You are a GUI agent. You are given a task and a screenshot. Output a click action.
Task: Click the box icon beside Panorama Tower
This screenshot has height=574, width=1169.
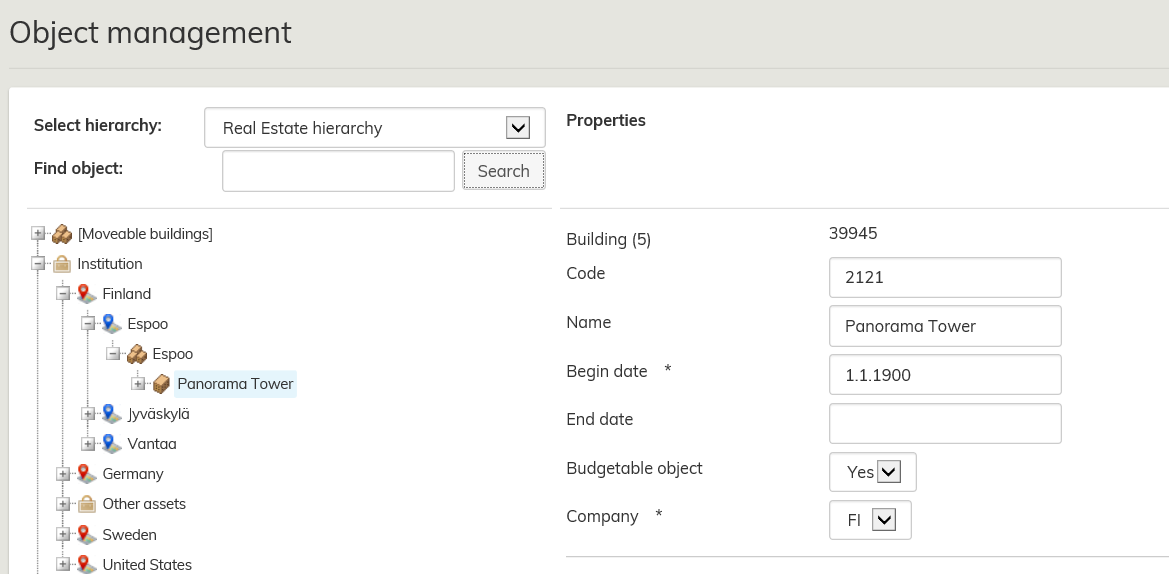tap(161, 384)
